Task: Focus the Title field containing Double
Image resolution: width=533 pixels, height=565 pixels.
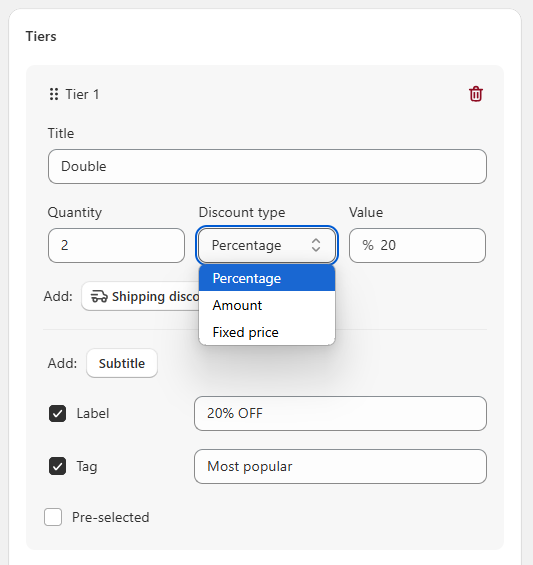Action: [267, 166]
